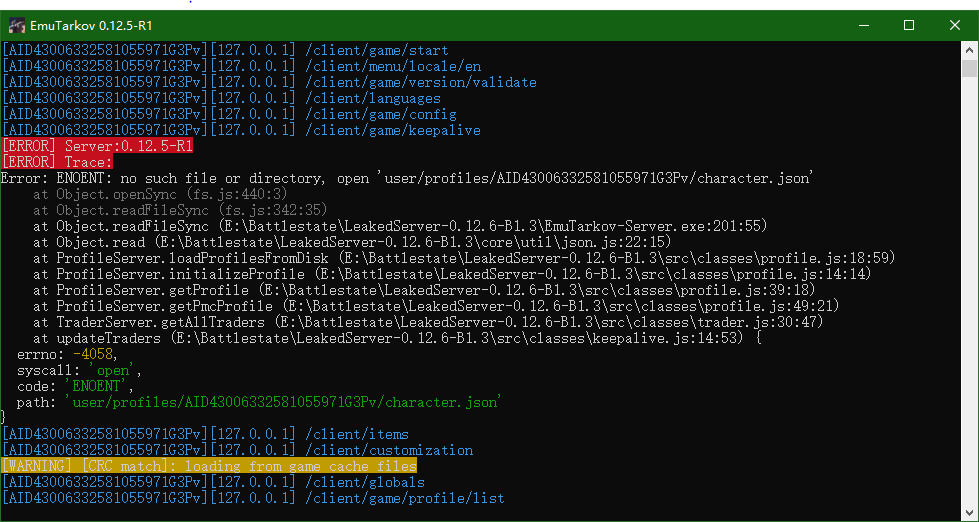Click the syscall 'open' value

[x=108, y=370]
